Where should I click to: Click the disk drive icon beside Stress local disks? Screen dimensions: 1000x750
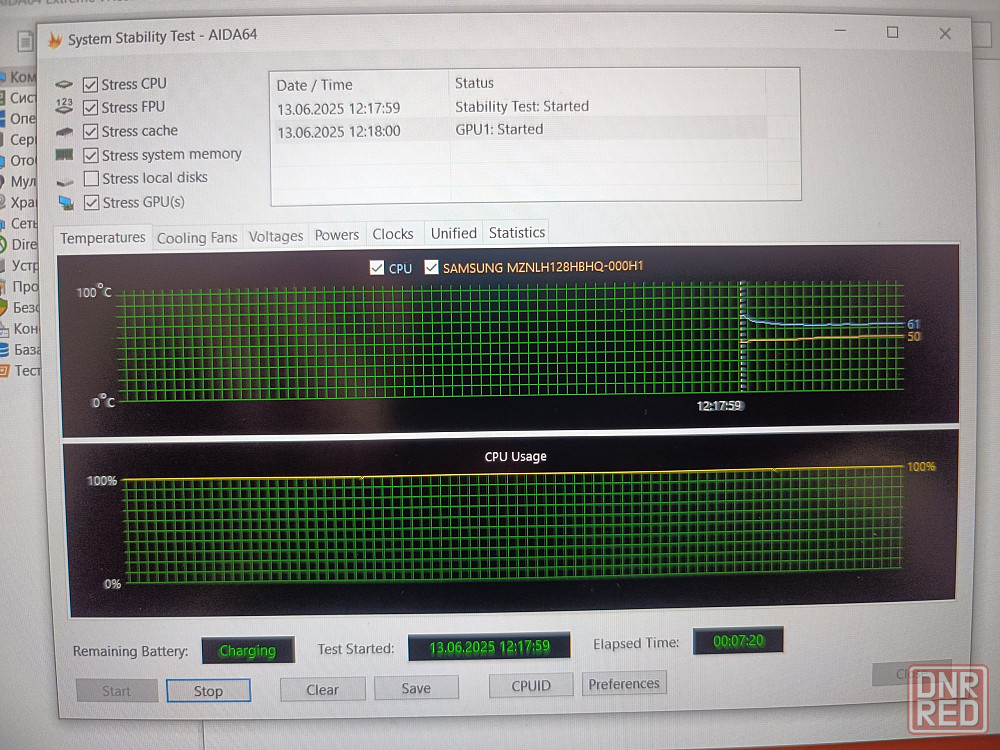pos(65,181)
